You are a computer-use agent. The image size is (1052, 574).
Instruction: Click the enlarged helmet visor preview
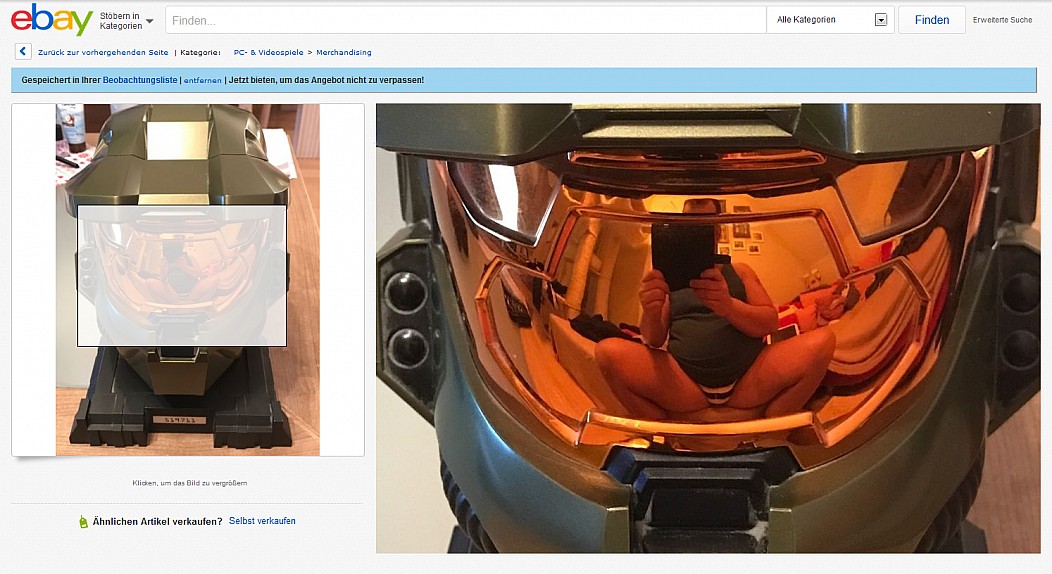point(707,328)
